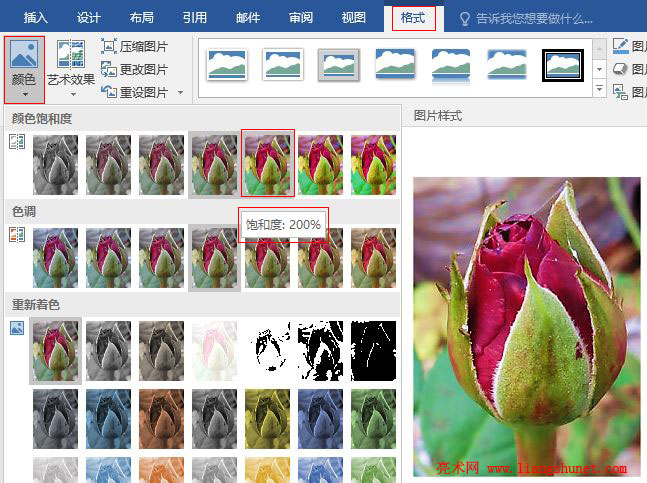Click the saturation section icon
The width and height of the screenshot is (647, 483).
(x=17, y=141)
